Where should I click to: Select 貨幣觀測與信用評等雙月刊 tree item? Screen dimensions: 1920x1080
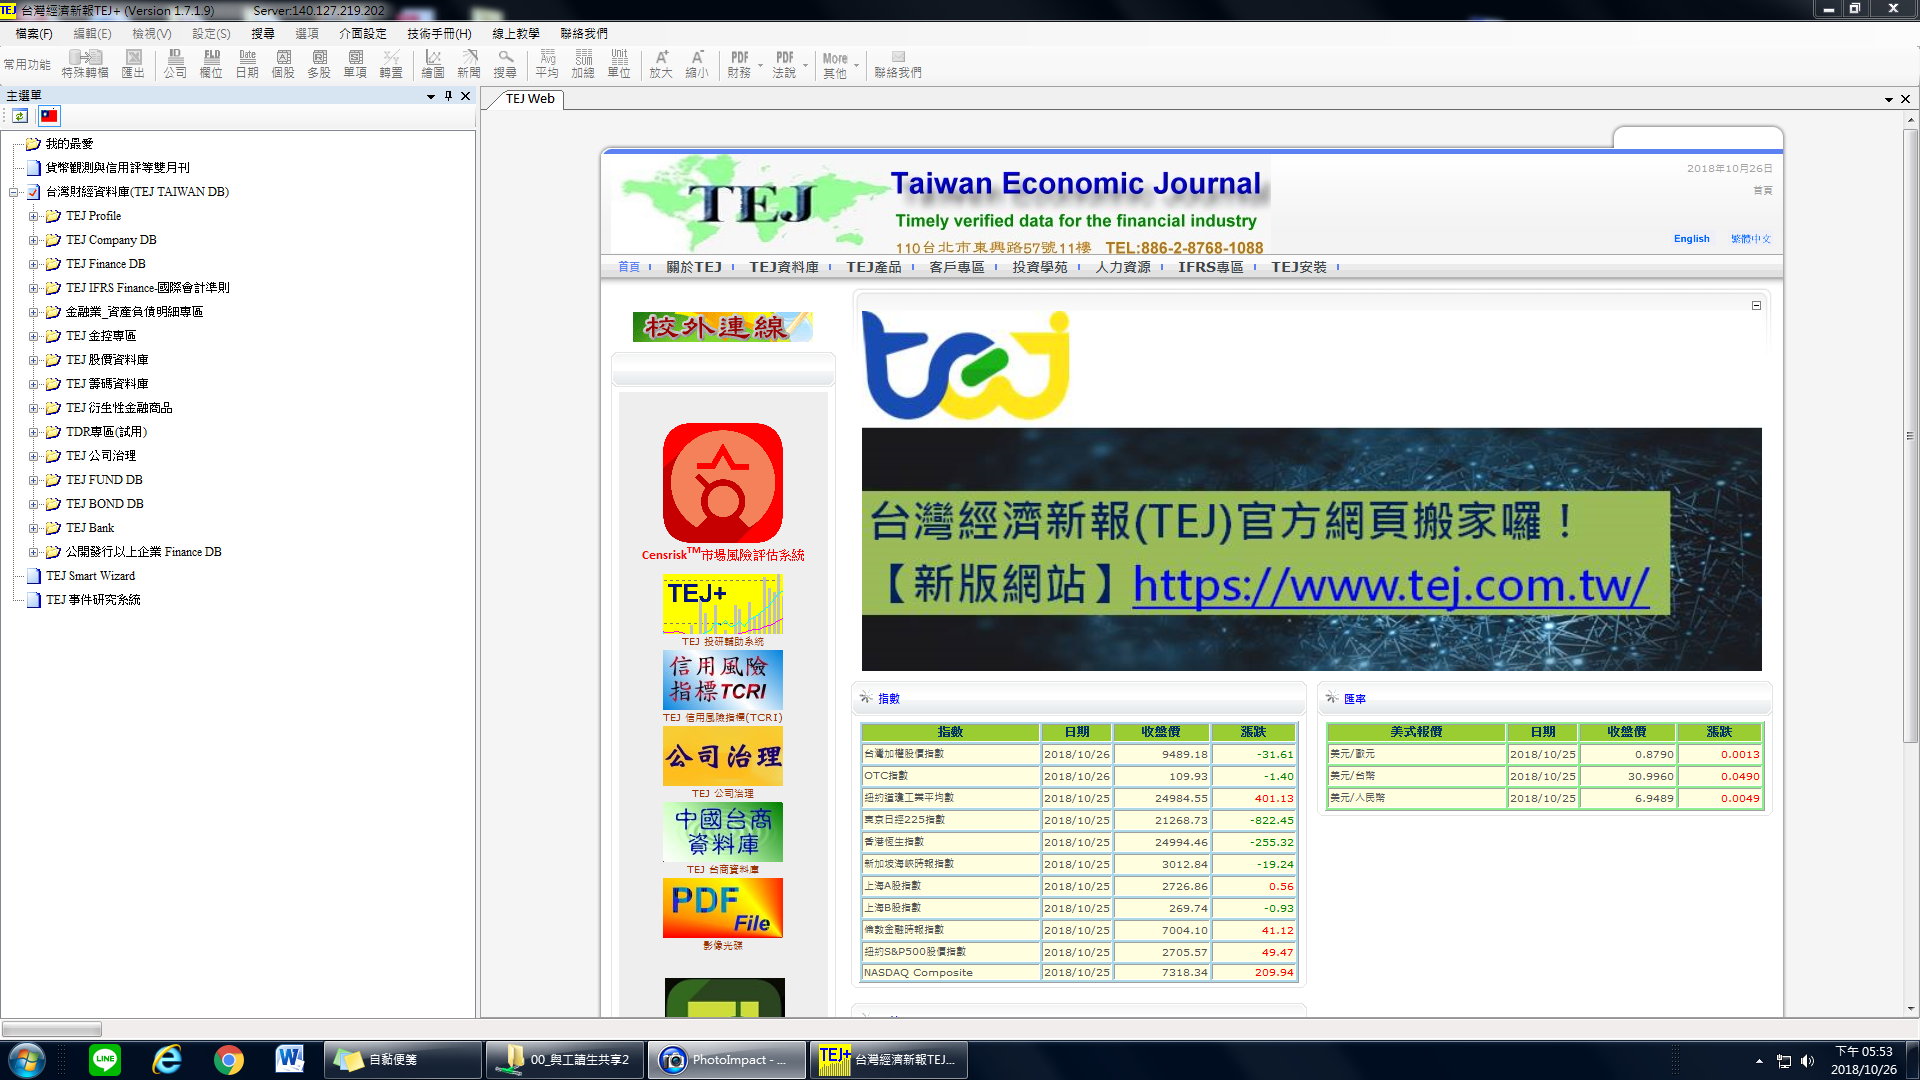click(117, 168)
